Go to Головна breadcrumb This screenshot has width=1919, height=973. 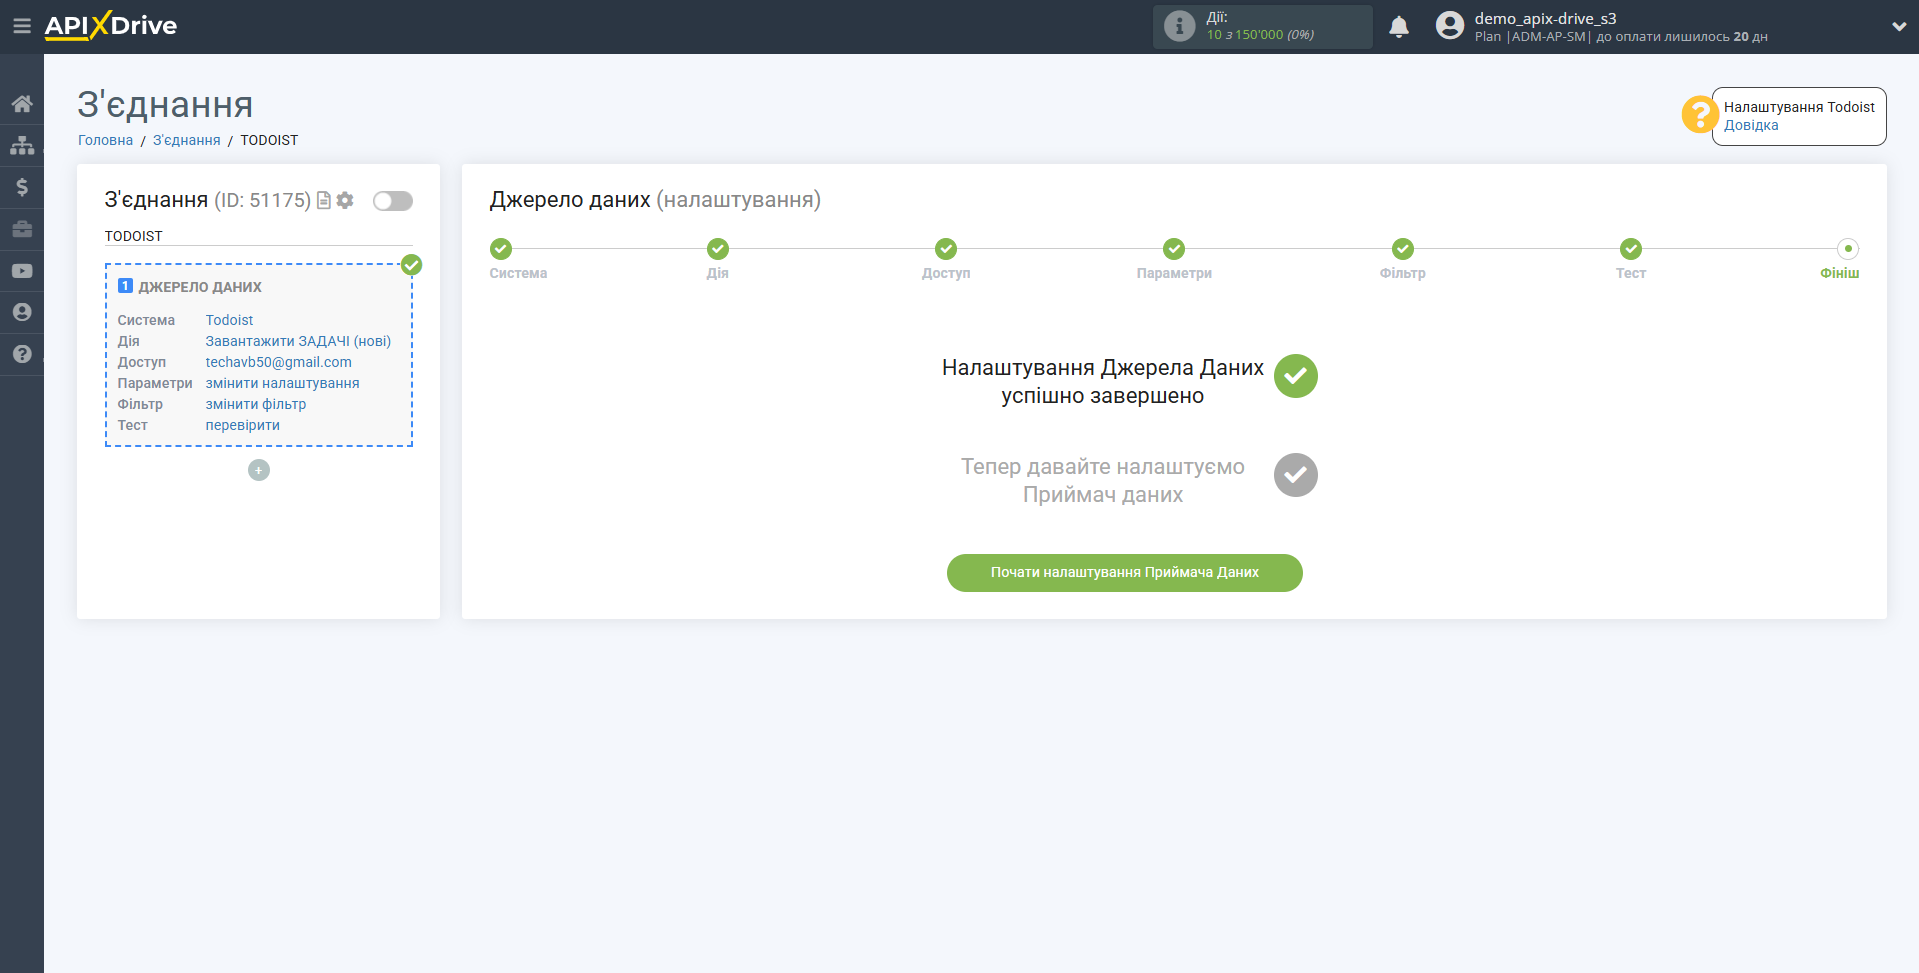coord(105,140)
